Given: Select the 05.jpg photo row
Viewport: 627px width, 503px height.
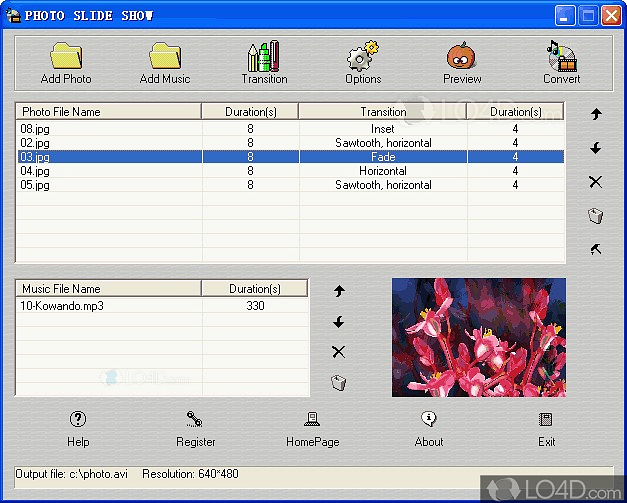Looking at the screenshot, I should (x=290, y=185).
